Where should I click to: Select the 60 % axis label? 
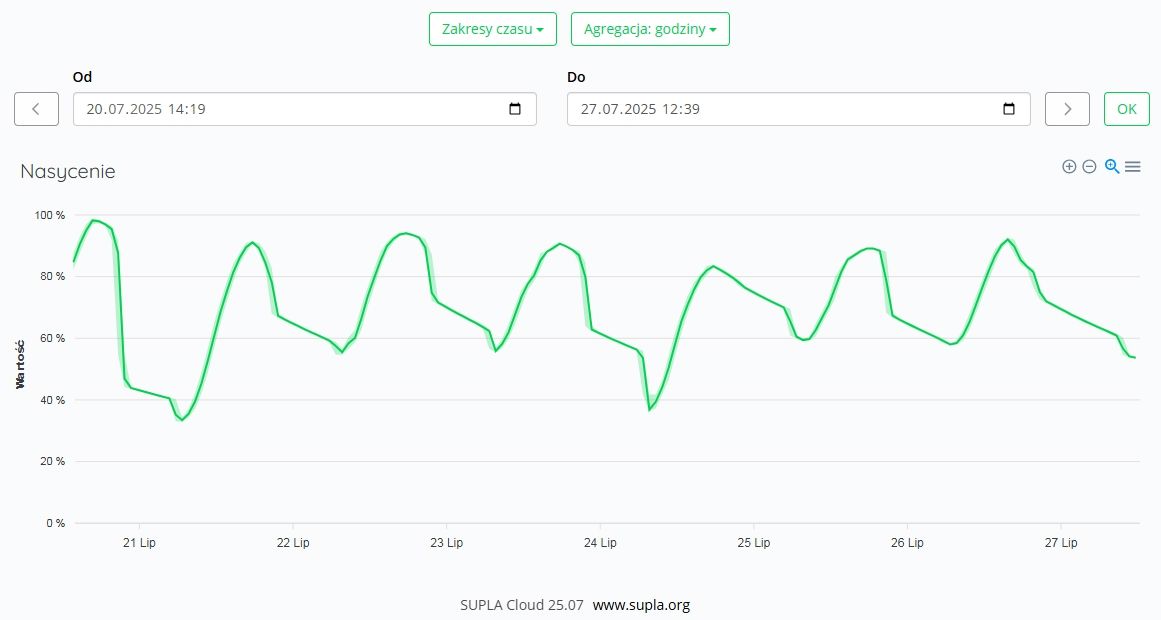click(53, 338)
